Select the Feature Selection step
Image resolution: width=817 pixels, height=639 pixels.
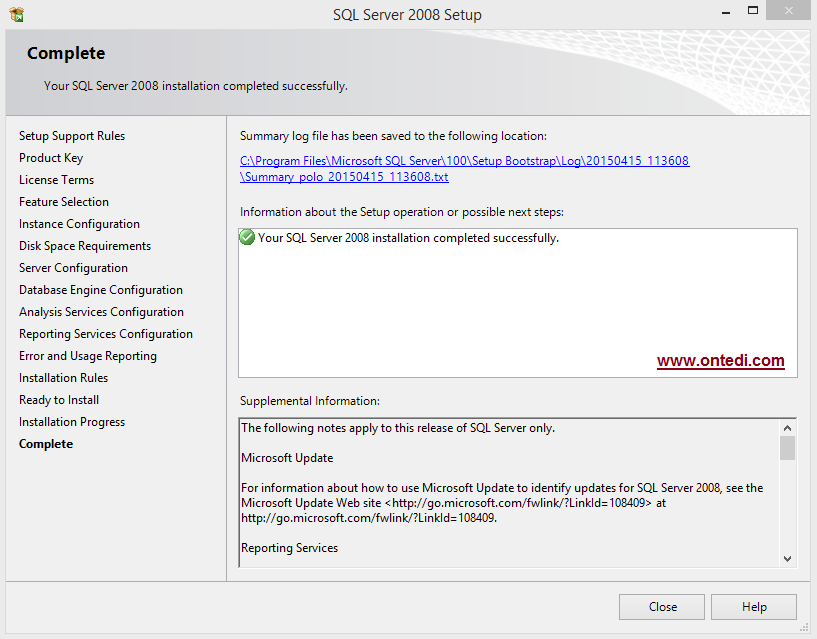[64, 202]
